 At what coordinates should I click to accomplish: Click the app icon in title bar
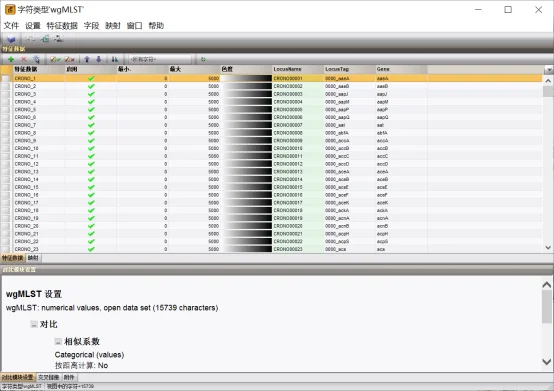coord(10,10)
